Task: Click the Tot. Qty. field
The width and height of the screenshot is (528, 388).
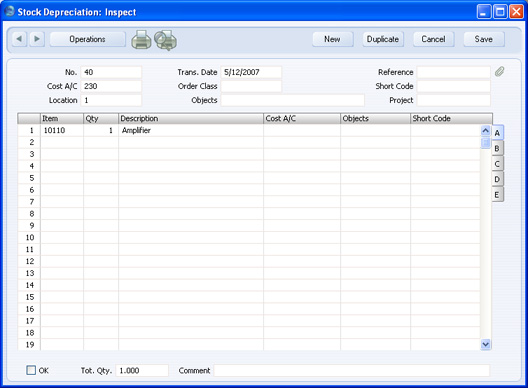Action: [142, 370]
